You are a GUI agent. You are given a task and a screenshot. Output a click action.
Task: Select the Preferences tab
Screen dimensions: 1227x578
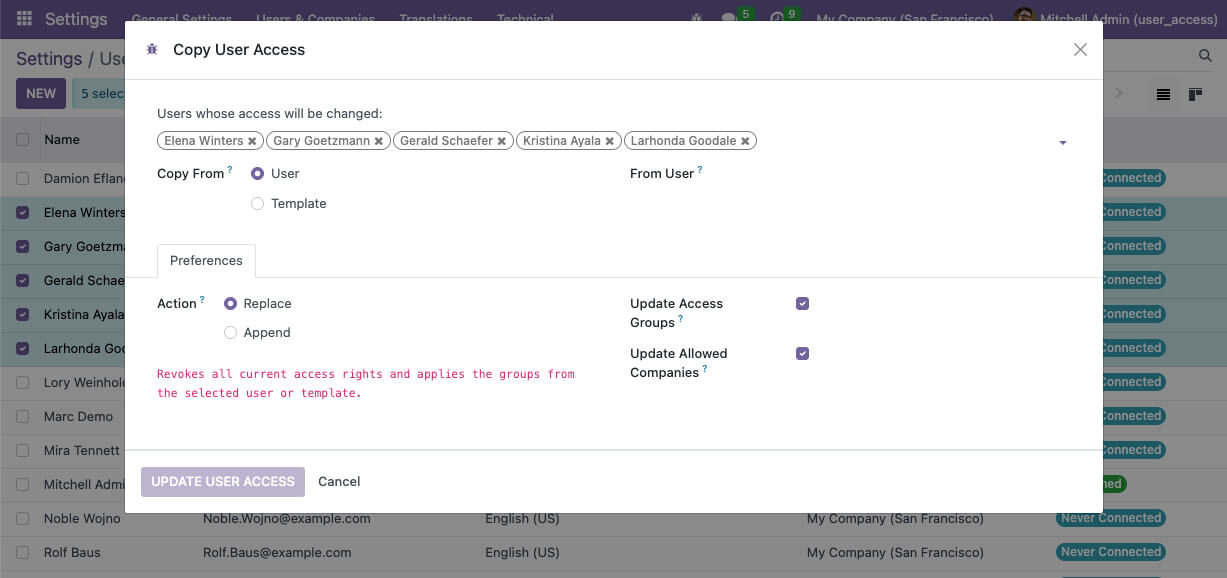[206, 260]
